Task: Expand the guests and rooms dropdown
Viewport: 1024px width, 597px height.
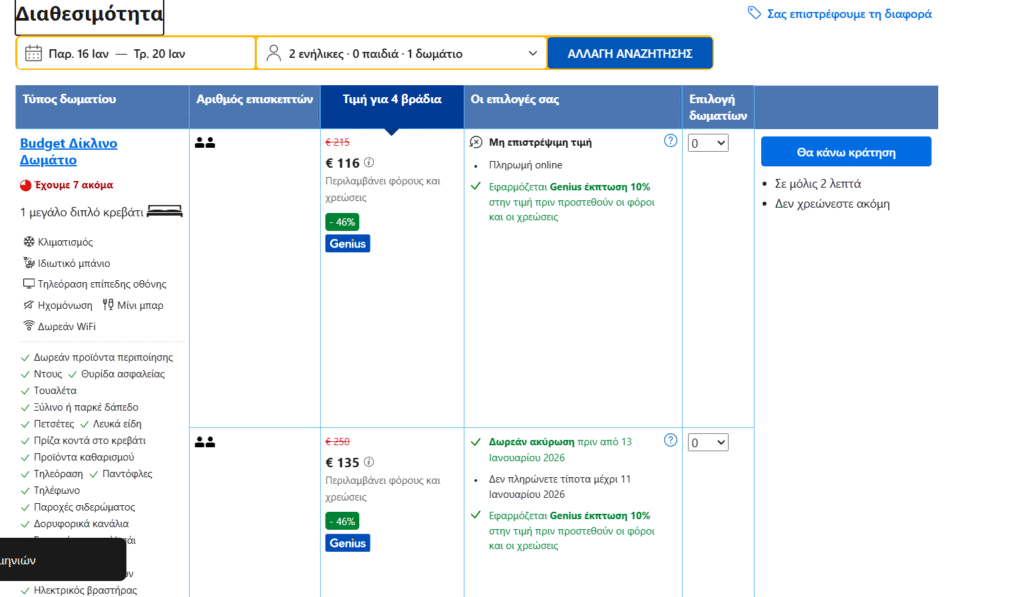Action: point(532,53)
